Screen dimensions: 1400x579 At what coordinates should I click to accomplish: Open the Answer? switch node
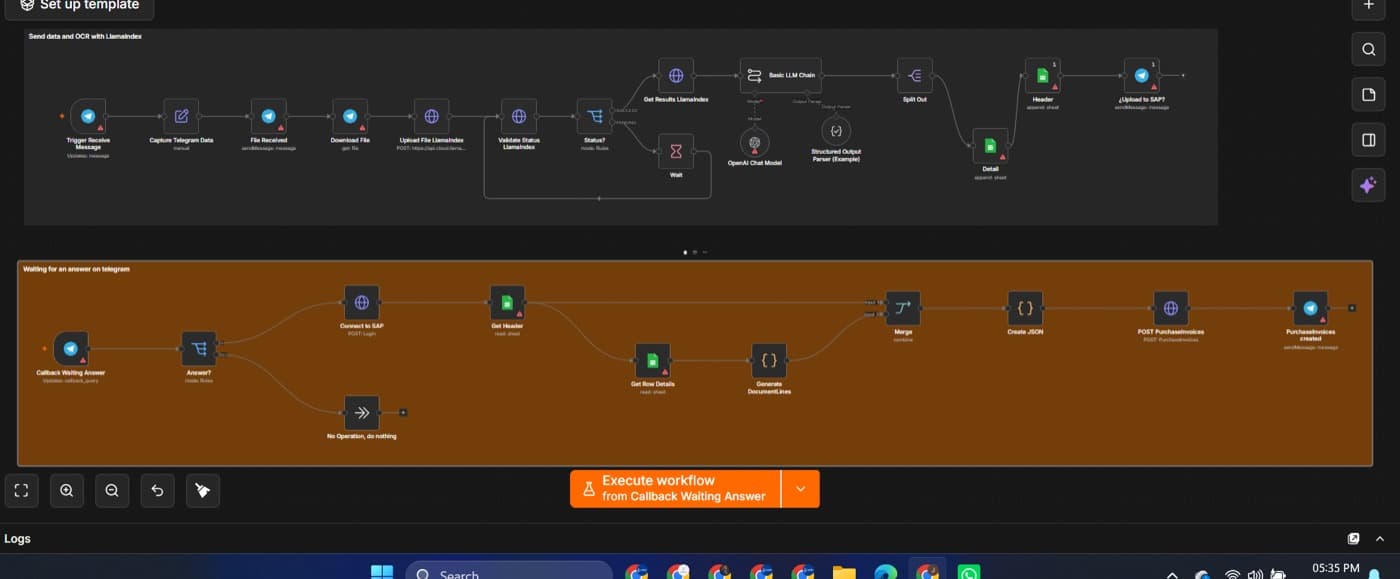click(199, 349)
